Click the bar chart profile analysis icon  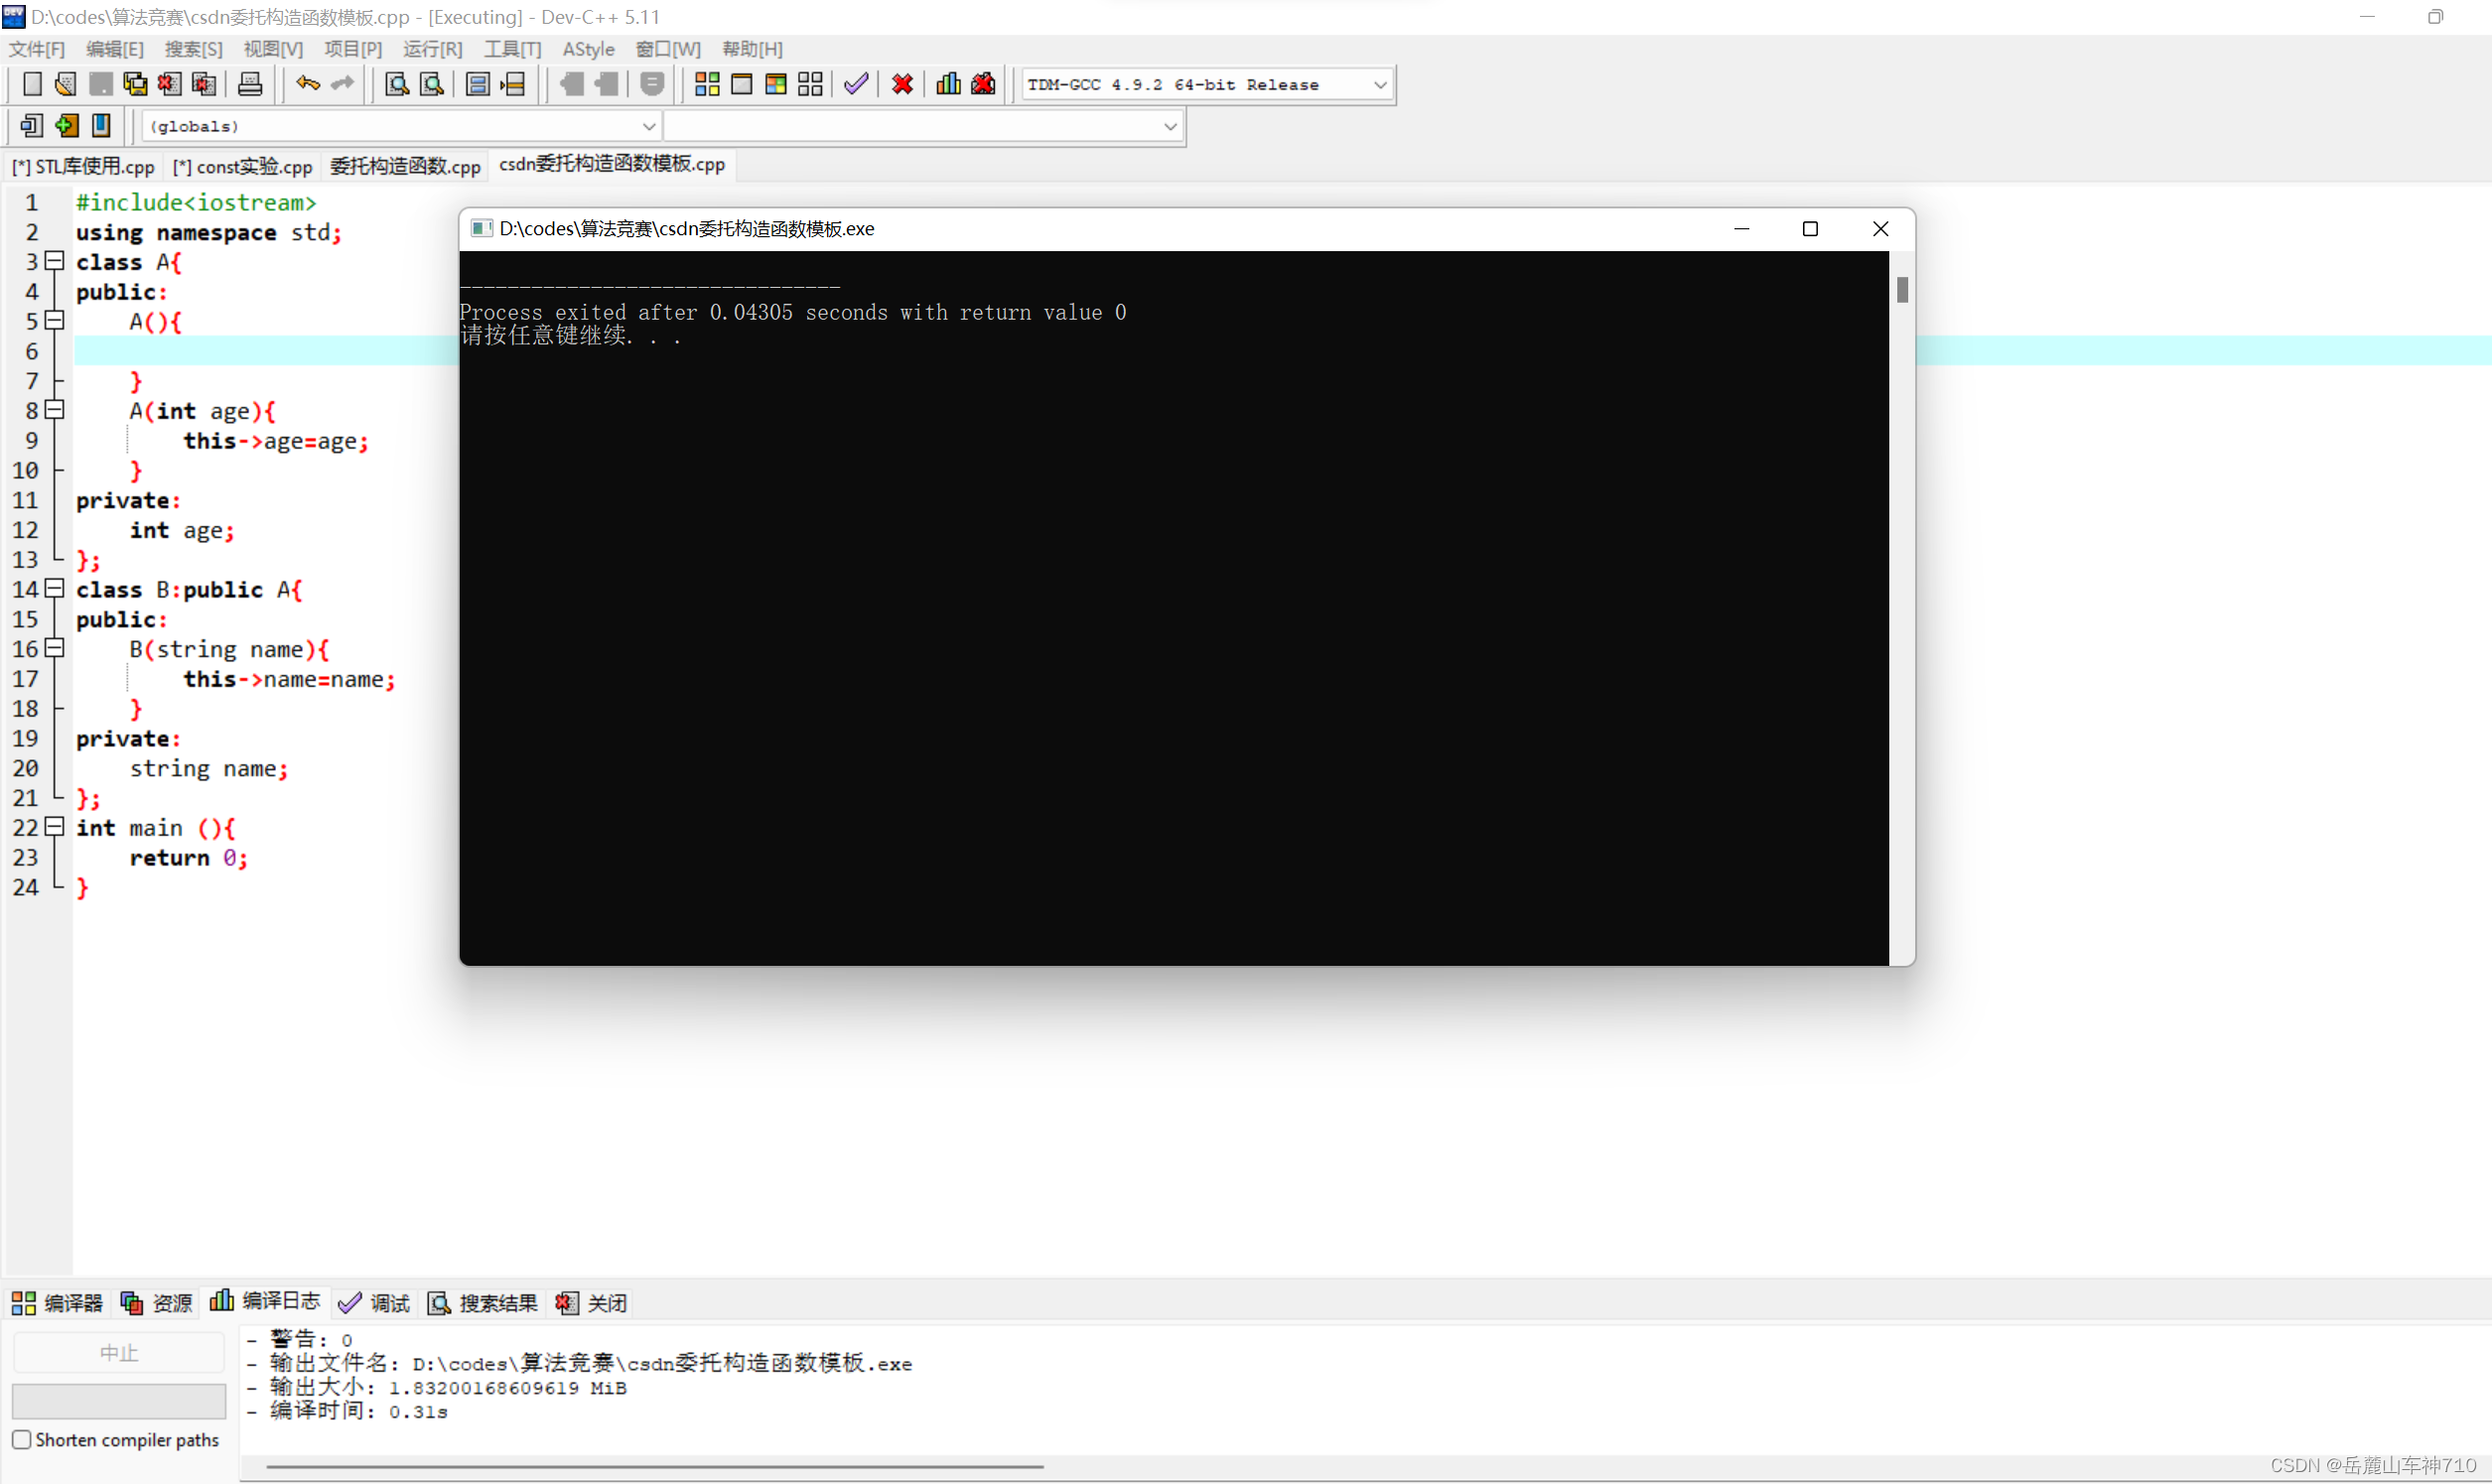(x=948, y=84)
